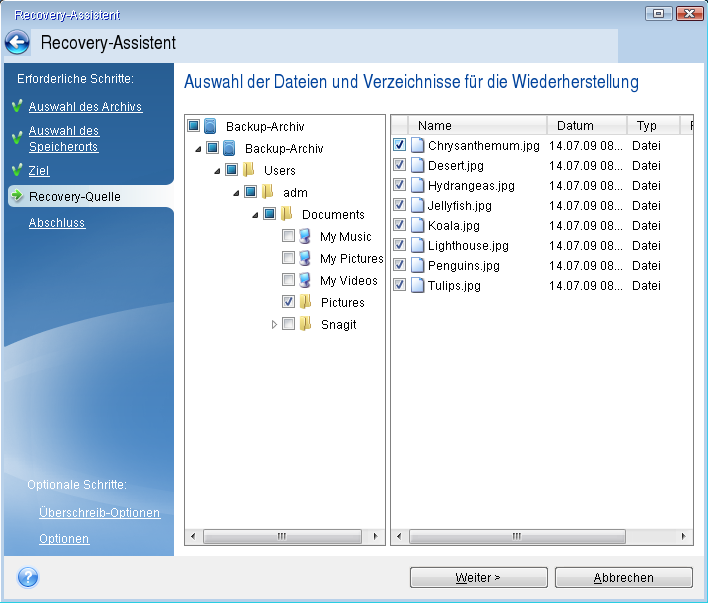The width and height of the screenshot is (708, 603).
Task: Click the Users folder icon
Action: point(248,171)
